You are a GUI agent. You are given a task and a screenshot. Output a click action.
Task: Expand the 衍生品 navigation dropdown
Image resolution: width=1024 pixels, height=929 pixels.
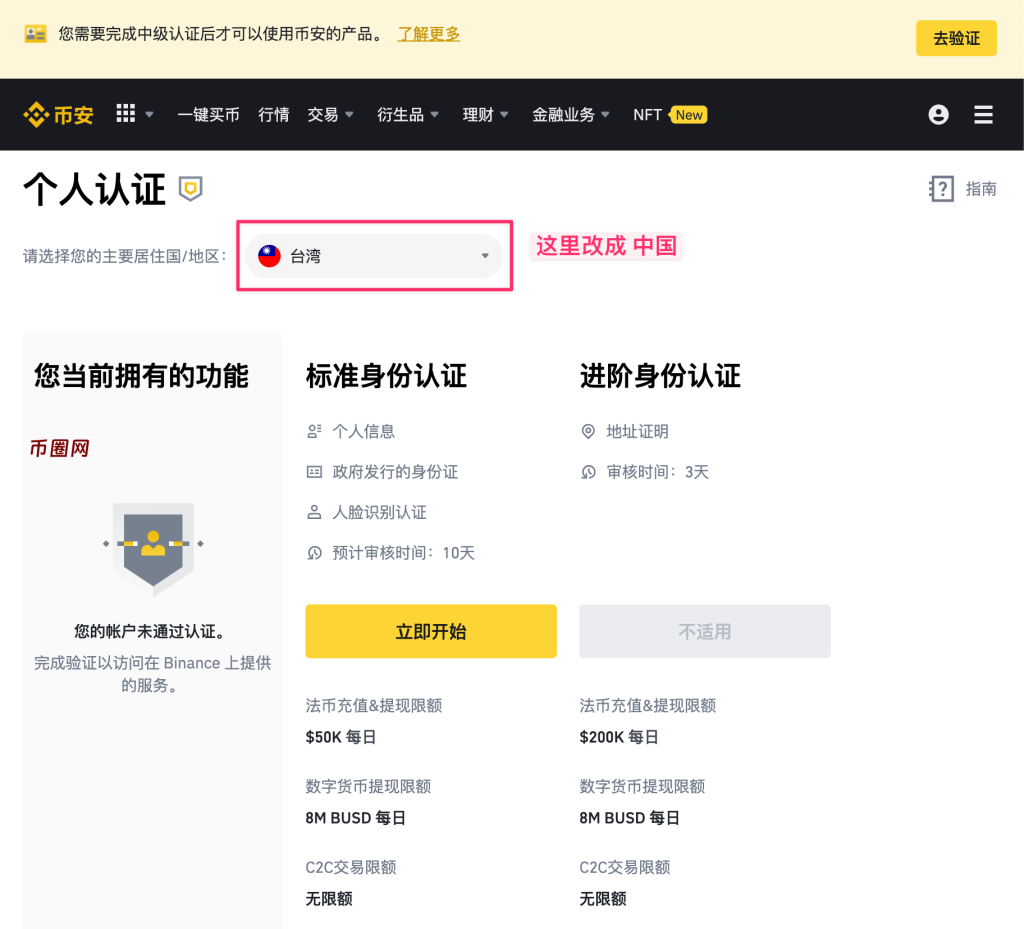(x=408, y=115)
